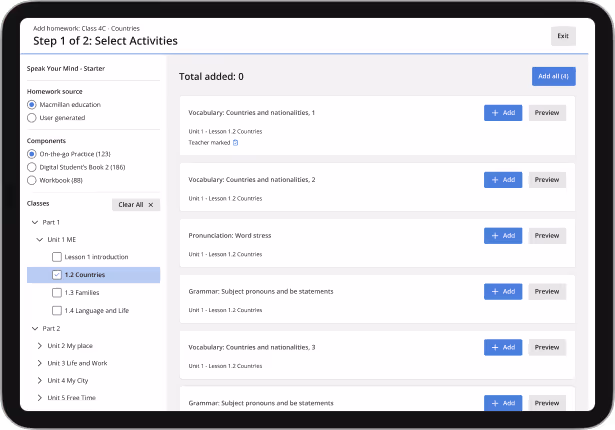Image resolution: width=615 pixels, height=430 pixels.
Task: Collapse the Part 1 tree section
Action: point(35,222)
